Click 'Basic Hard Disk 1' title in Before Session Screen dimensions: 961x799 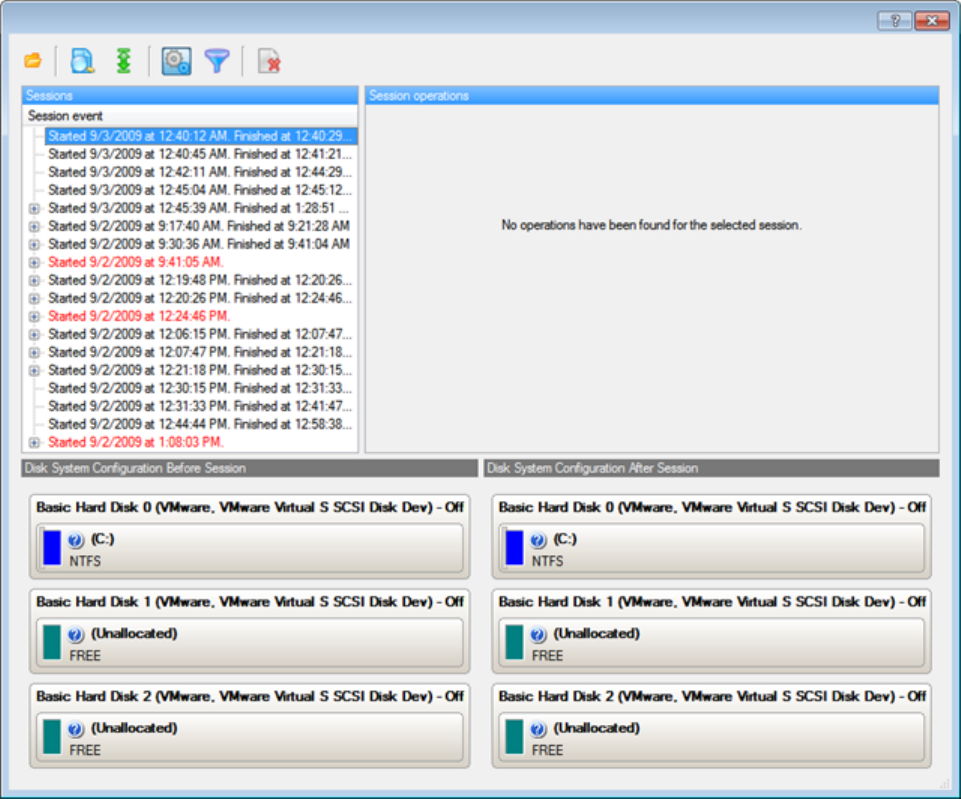pyautogui.click(x=249, y=602)
